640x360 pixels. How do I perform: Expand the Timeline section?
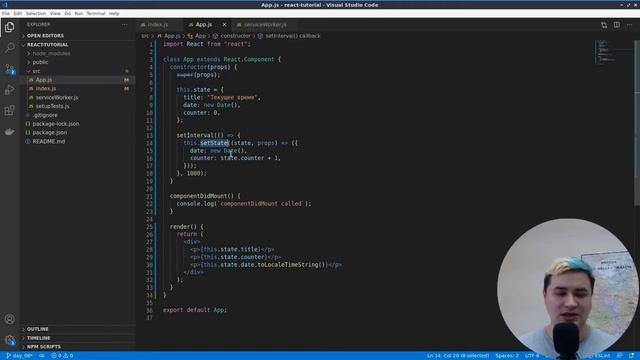[x=38, y=338]
